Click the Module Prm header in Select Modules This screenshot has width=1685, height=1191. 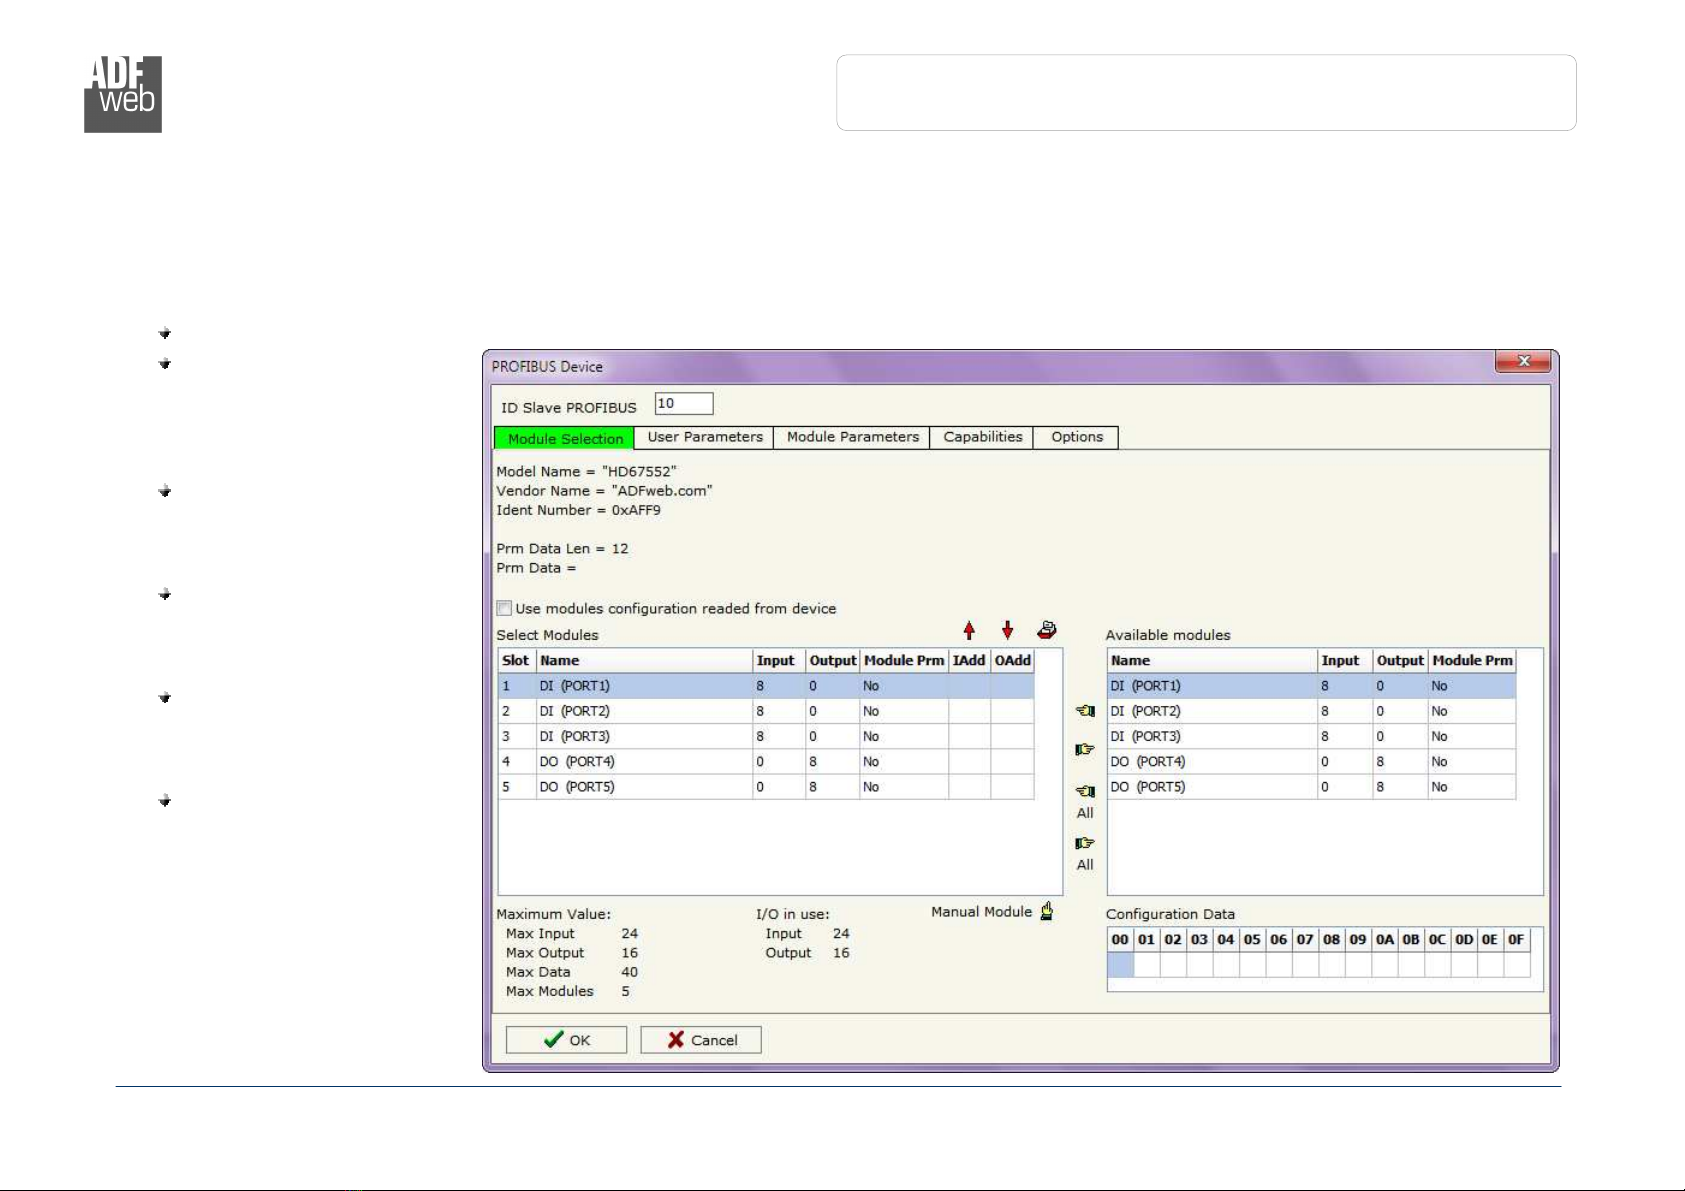tap(904, 661)
